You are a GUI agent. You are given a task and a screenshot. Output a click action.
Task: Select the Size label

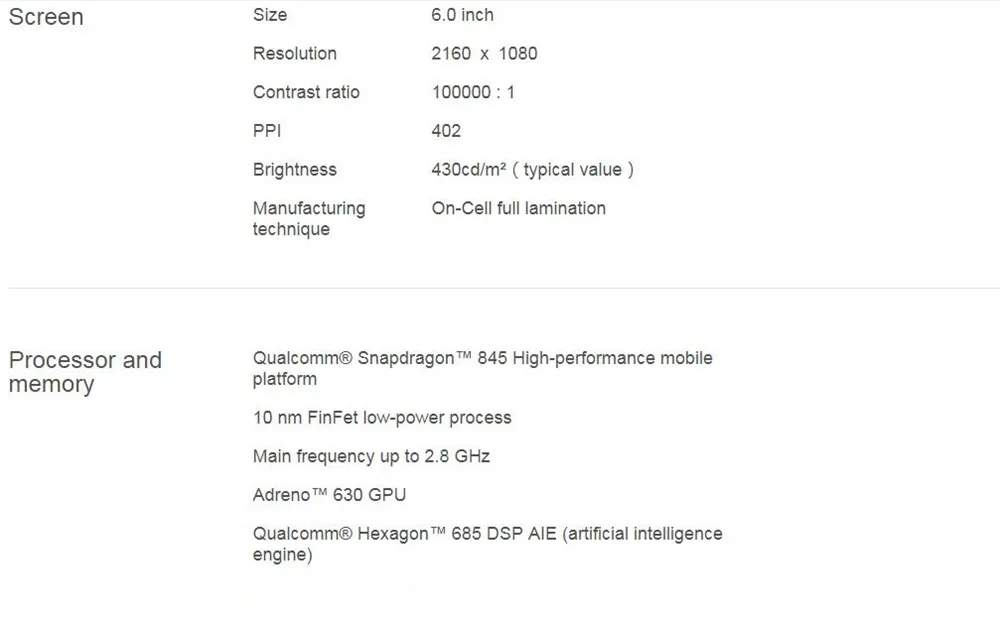[270, 15]
